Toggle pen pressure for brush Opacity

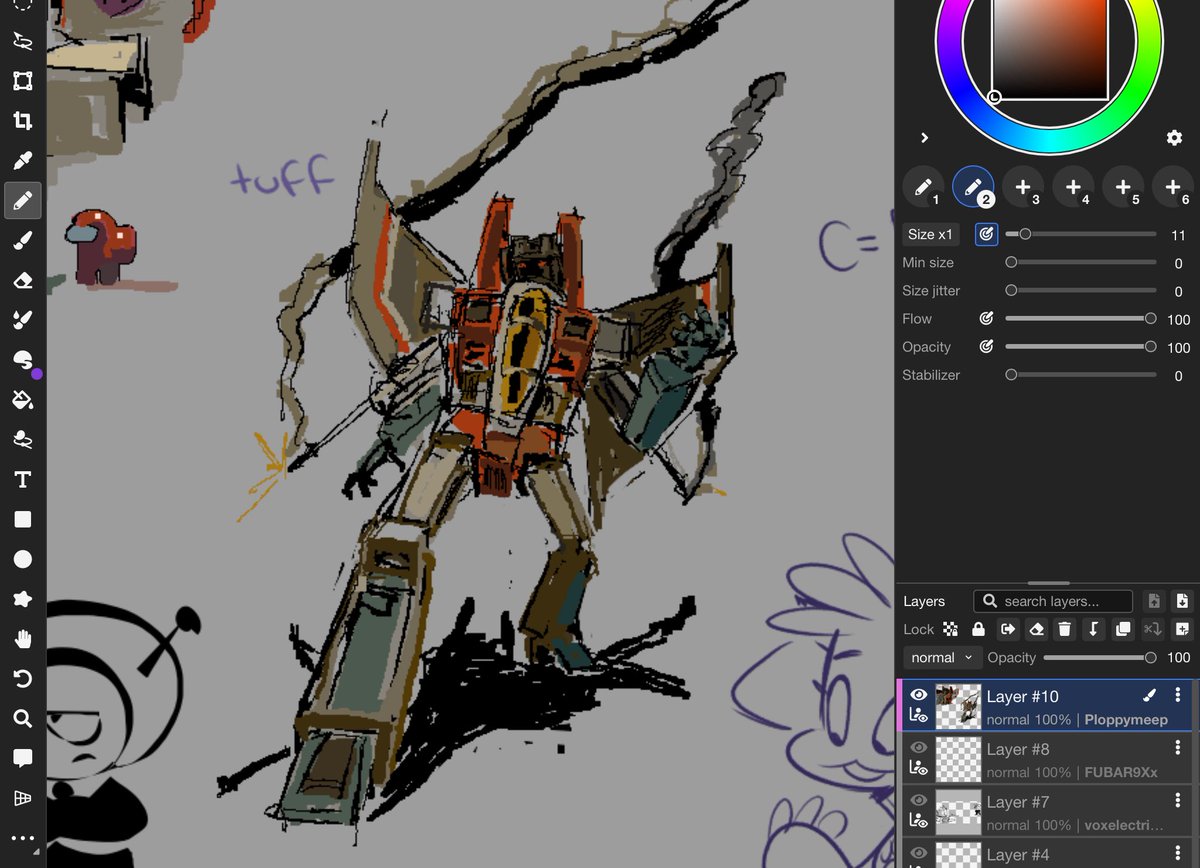click(x=986, y=347)
